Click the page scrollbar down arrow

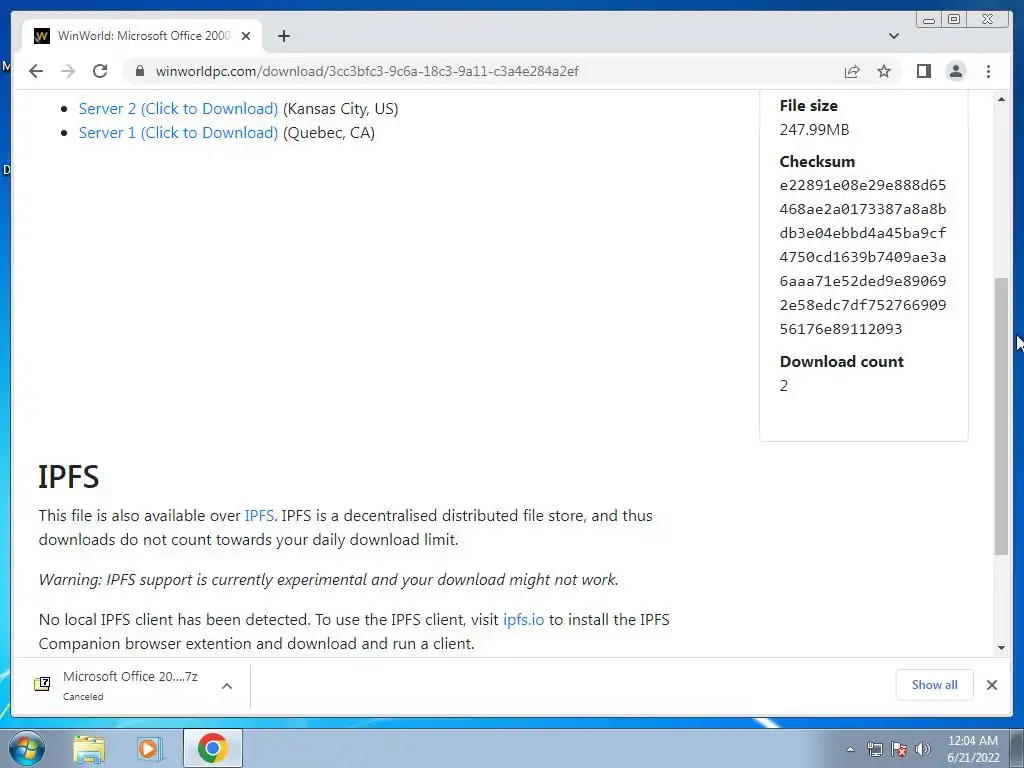tap(1001, 647)
